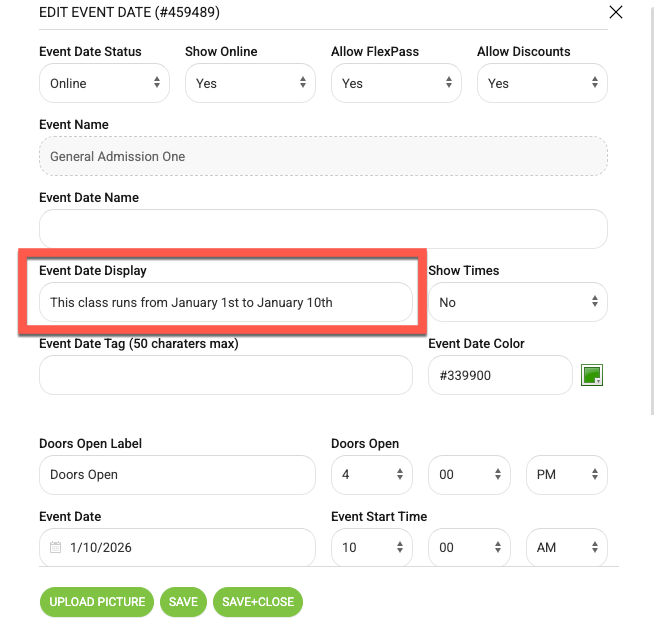Select the Doors Open hour dropdown

[x=372, y=475]
